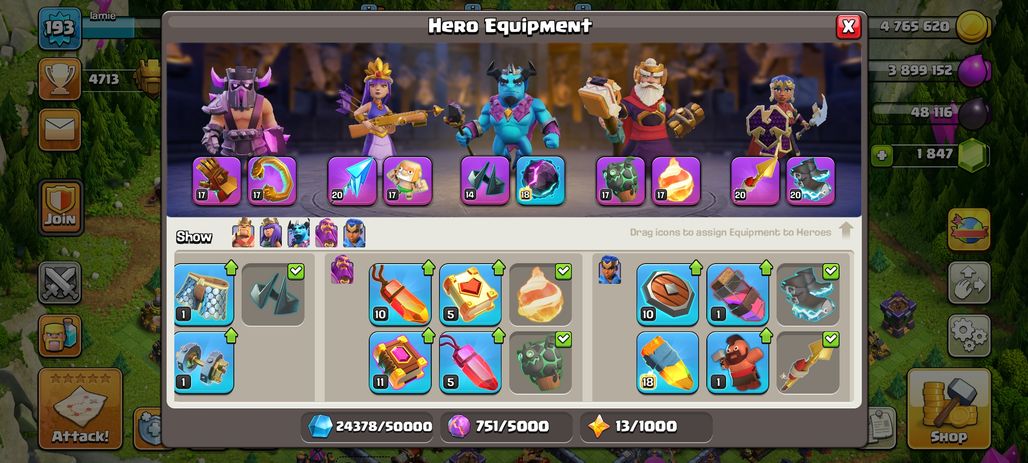Image resolution: width=1028 pixels, height=463 pixels.
Task: Pick the Hog Rider Puppet level 1
Action: pos(738,362)
